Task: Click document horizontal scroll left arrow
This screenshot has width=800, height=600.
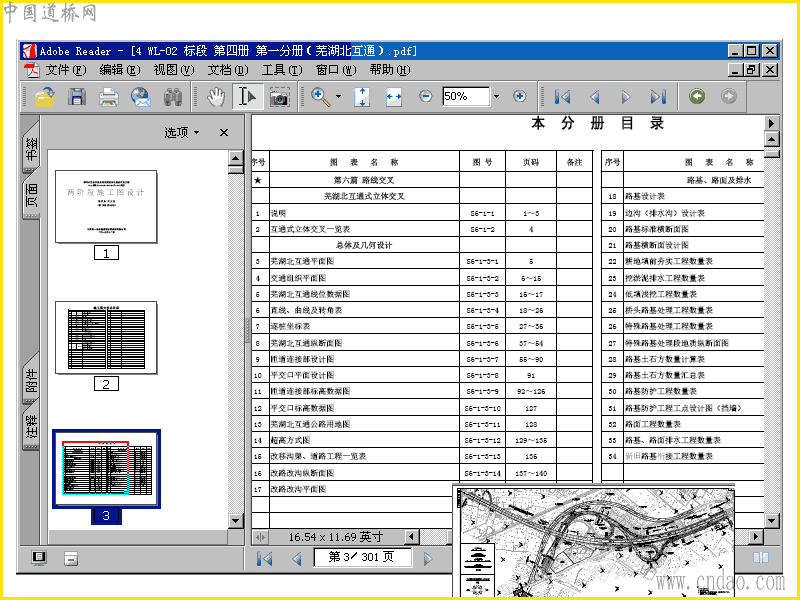Action: 411,536
